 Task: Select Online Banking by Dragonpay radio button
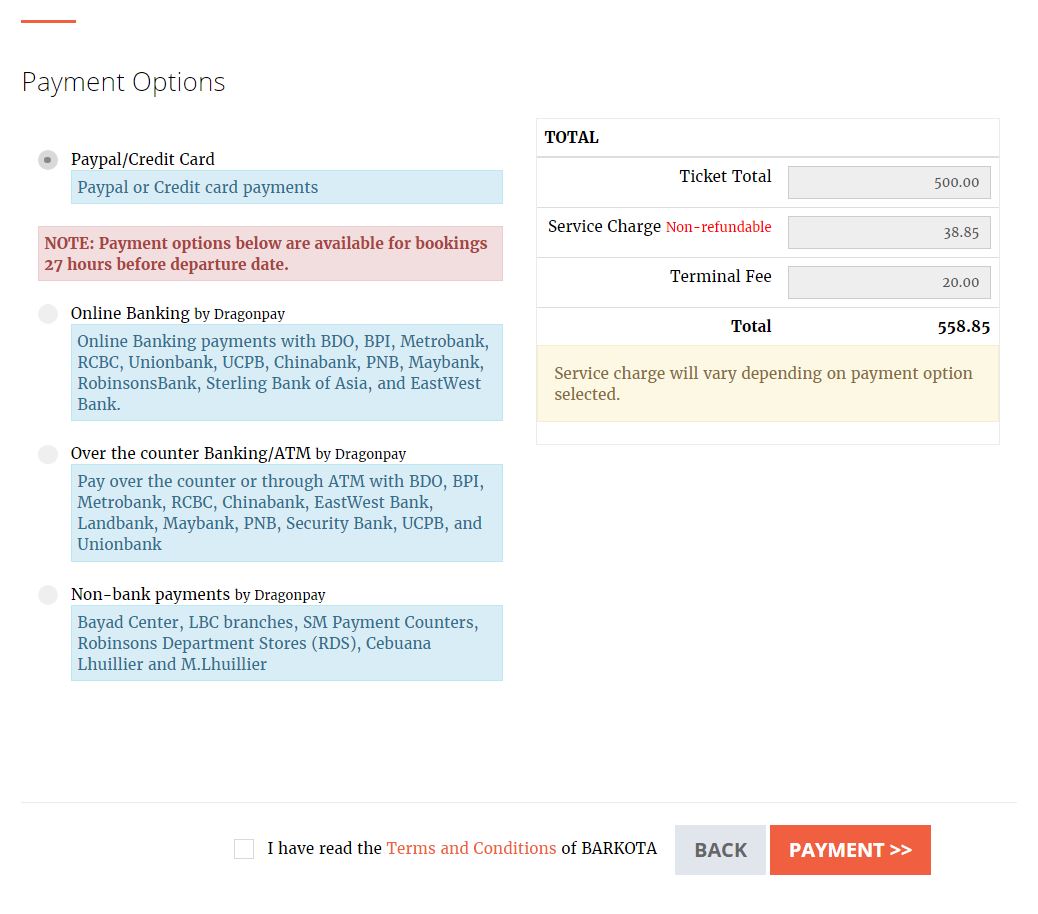click(48, 314)
